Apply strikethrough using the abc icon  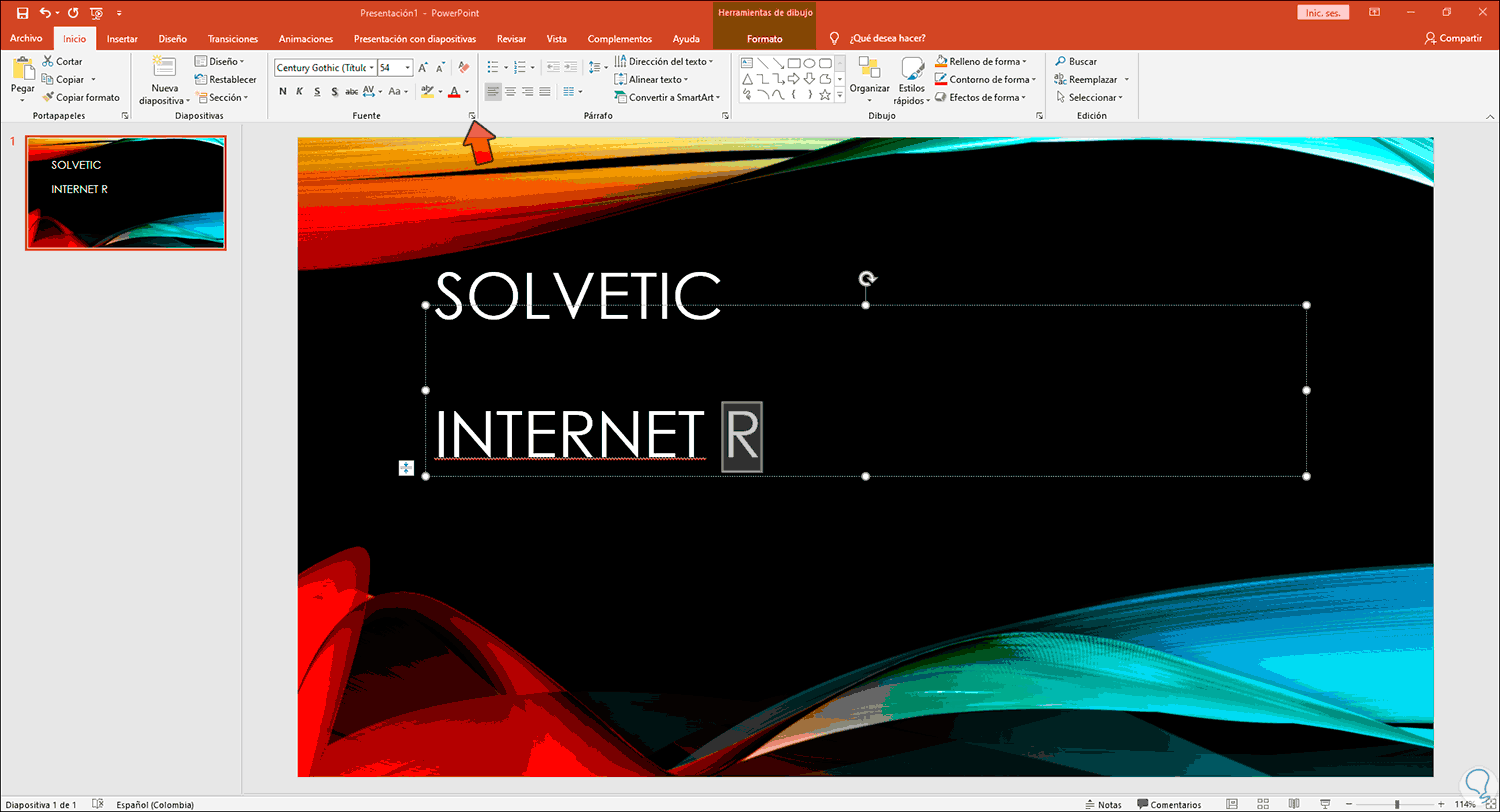pyautogui.click(x=352, y=90)
